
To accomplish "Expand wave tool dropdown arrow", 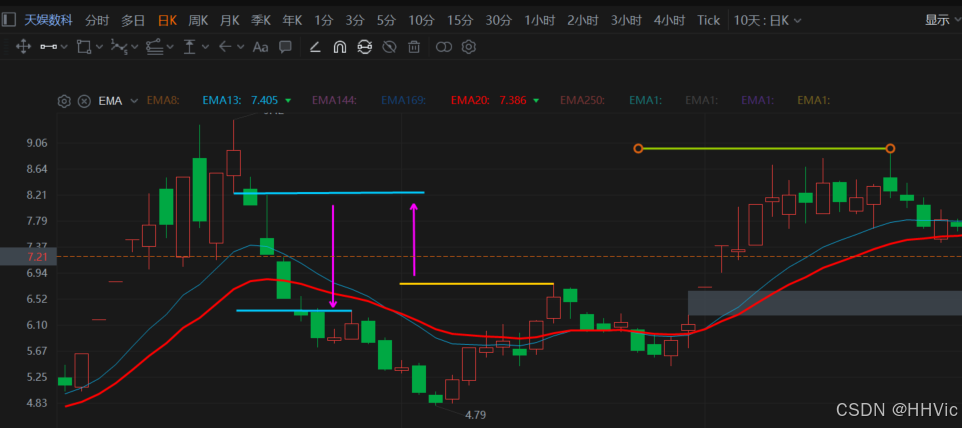I will (134, 47).
